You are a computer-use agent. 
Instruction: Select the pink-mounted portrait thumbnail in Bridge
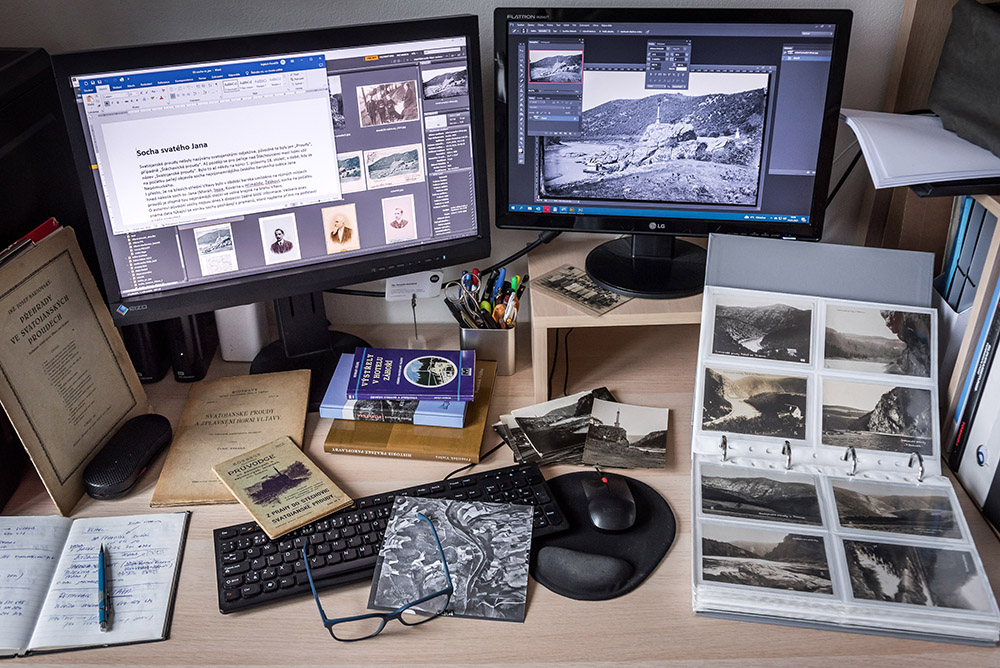399,219
